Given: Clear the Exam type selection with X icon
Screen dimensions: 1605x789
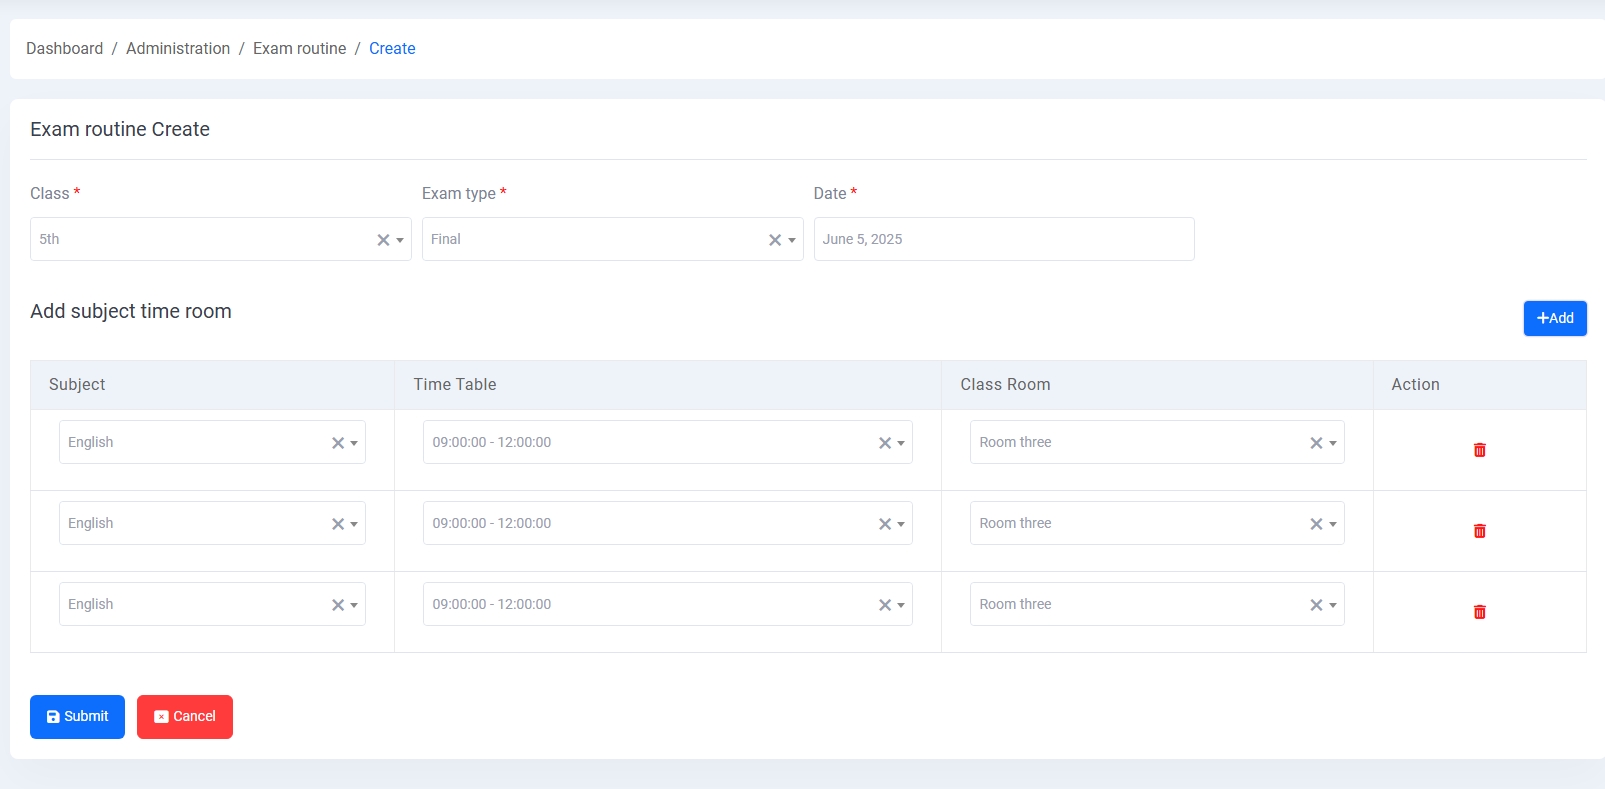Looking at the screenshot, I should pos(775,240).
